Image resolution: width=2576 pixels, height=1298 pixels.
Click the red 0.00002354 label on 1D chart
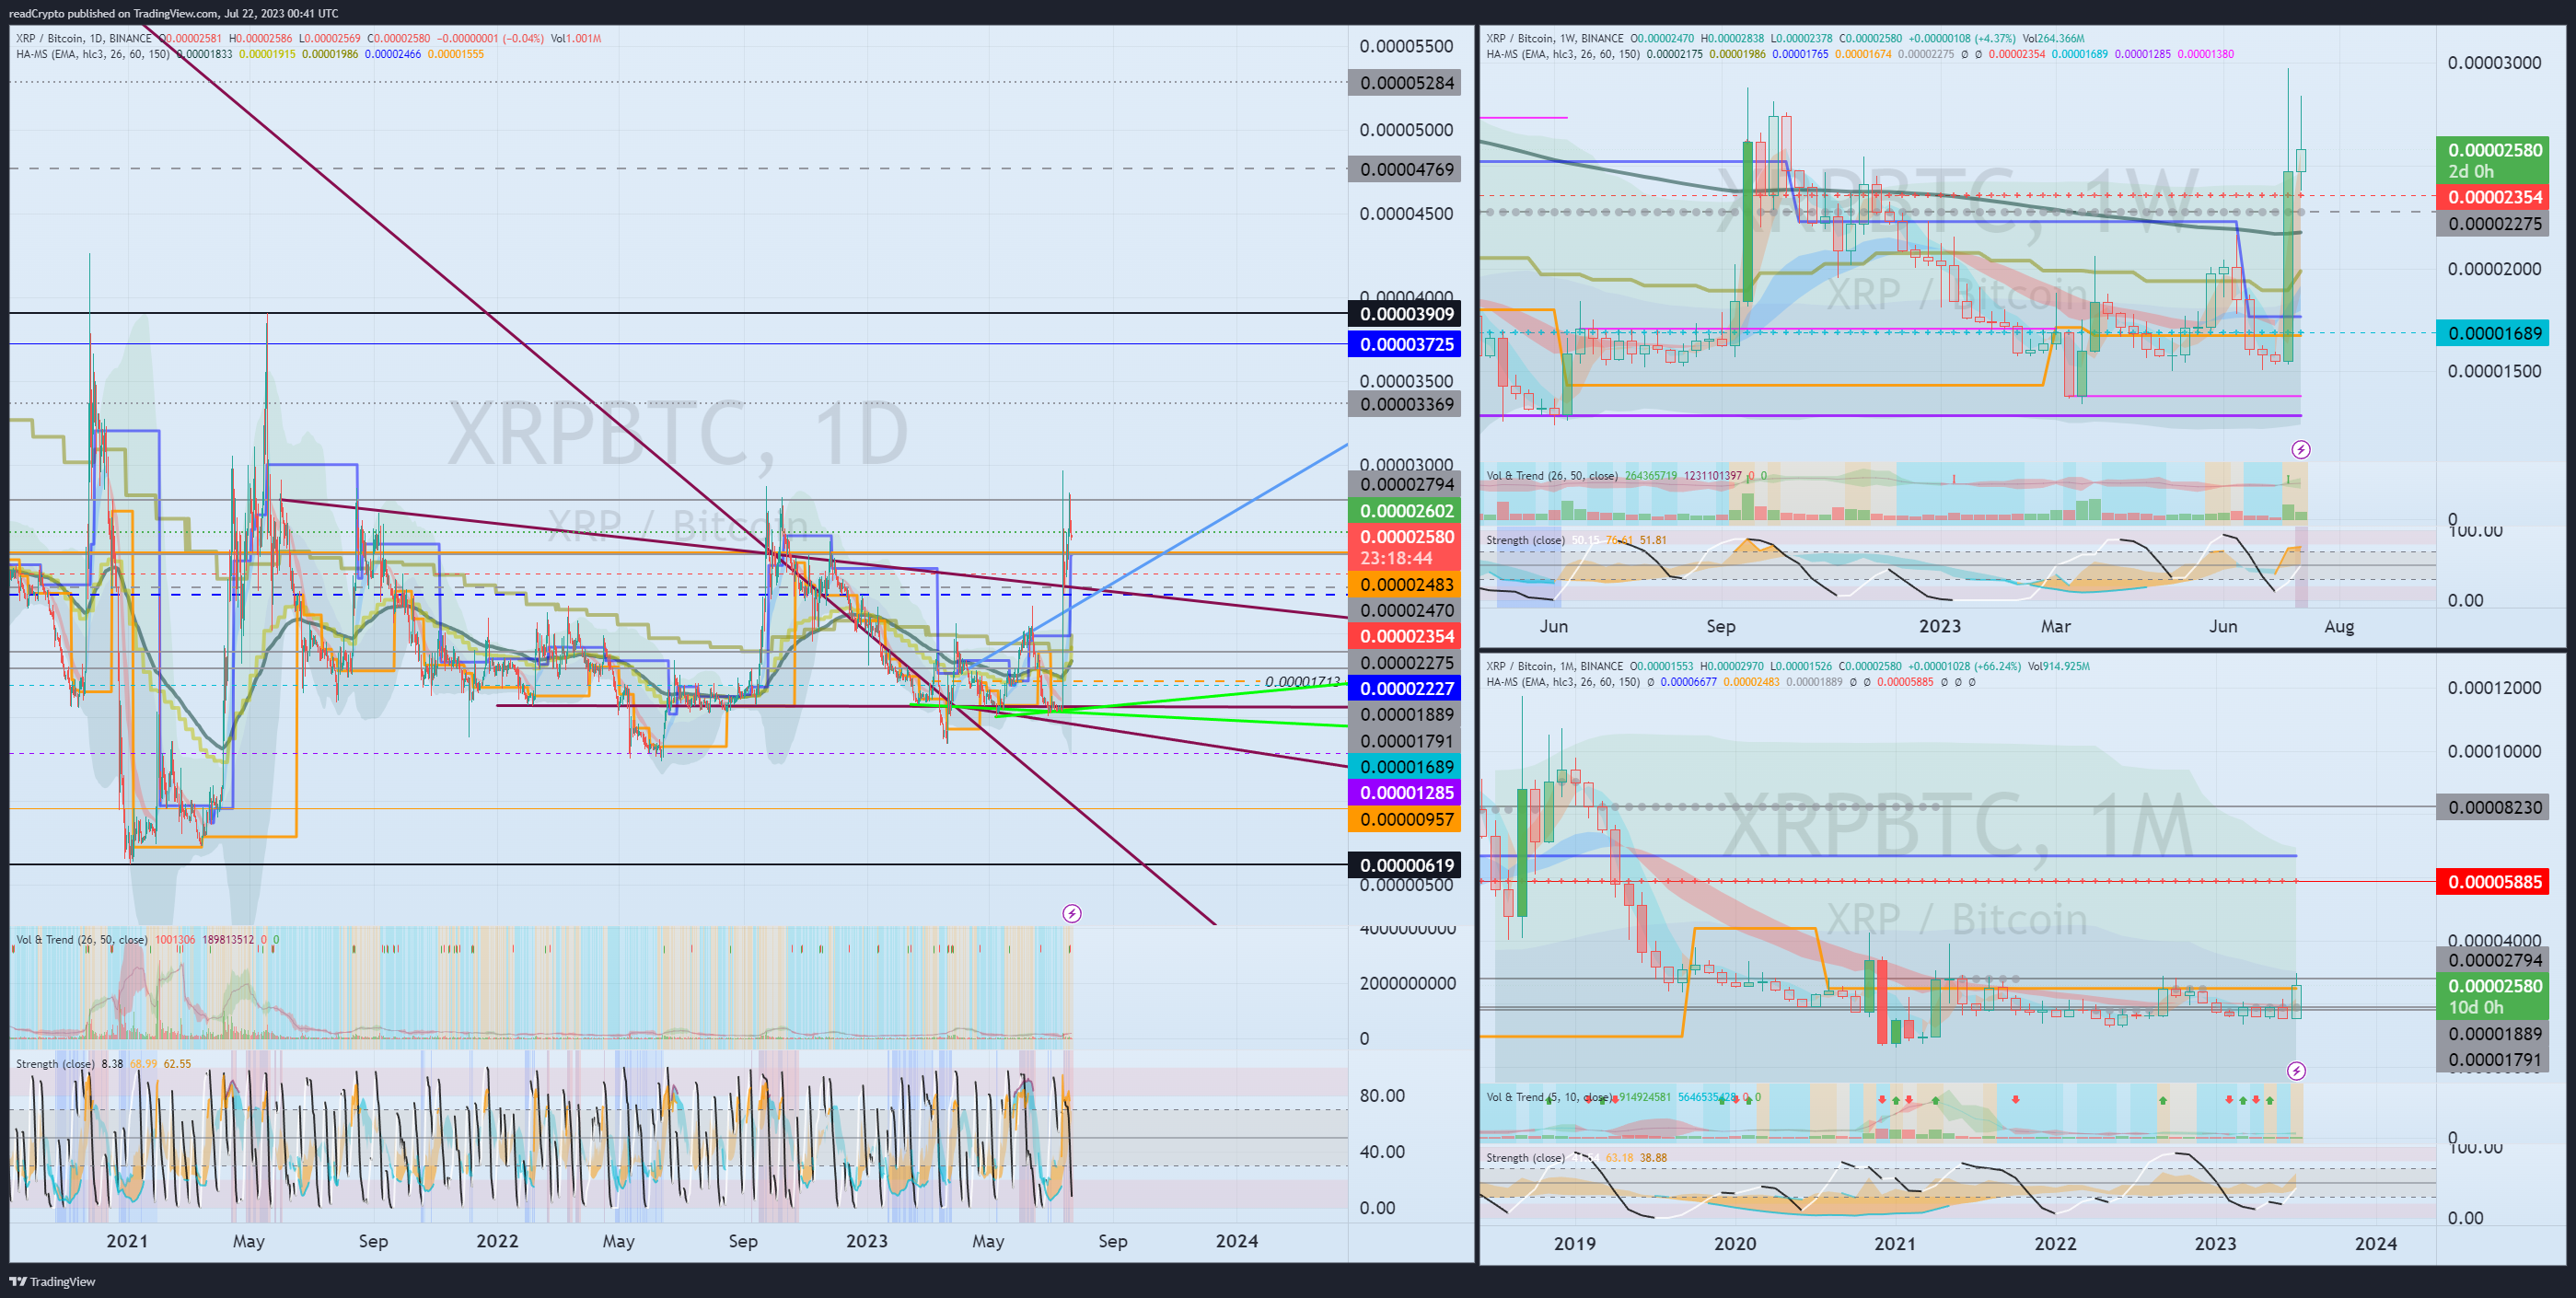1405,636
